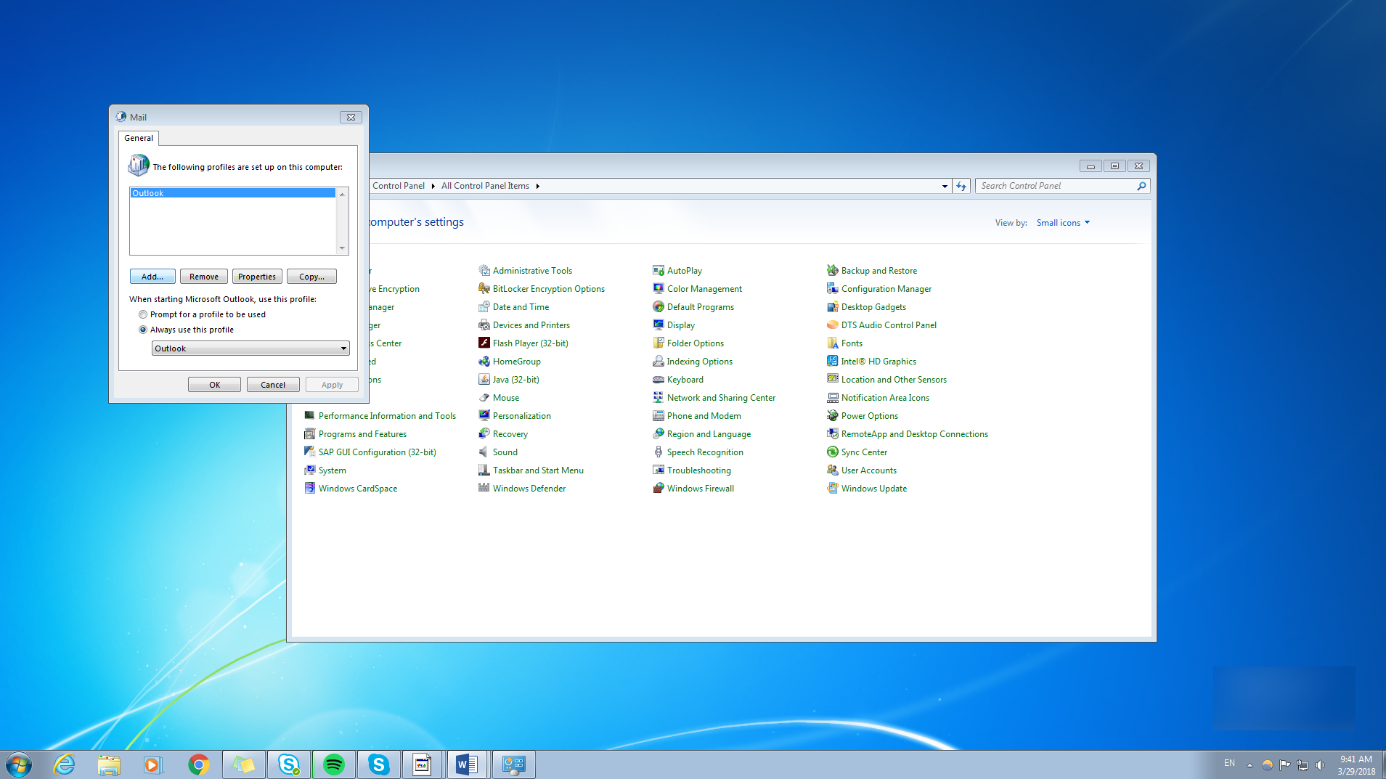The height and width of the screenshot is (779, 1386).
Task: Open Devices and Printers
Action: point(524,325)
